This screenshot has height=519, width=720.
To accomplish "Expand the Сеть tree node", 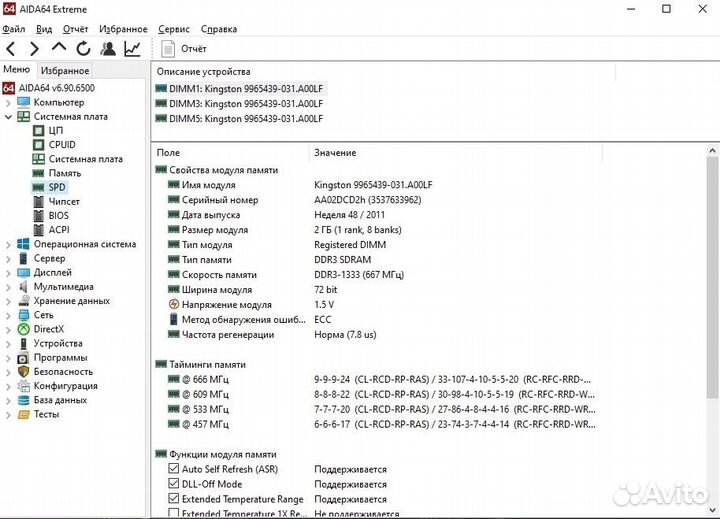I will tap(8, 316).
